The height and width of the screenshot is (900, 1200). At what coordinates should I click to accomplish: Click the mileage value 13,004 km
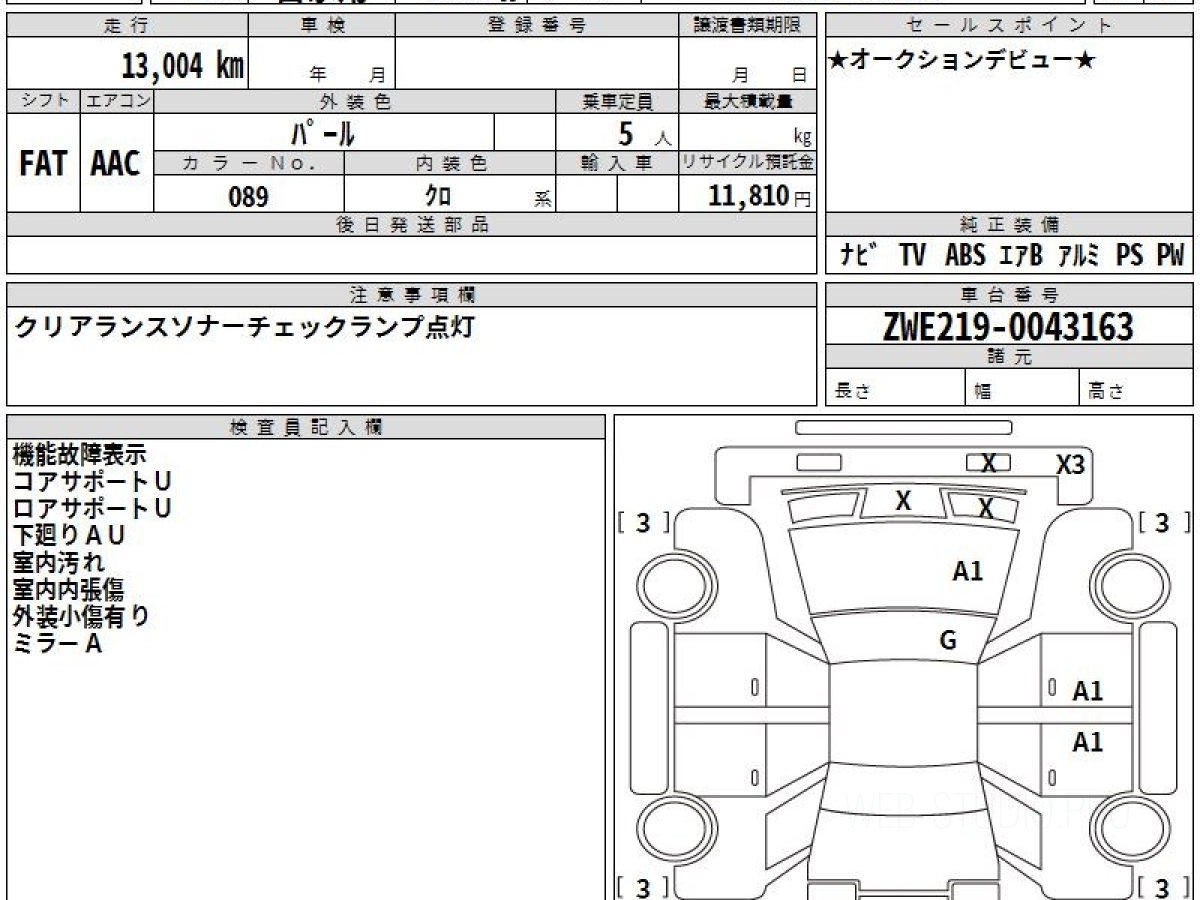[x=183, y=66]
